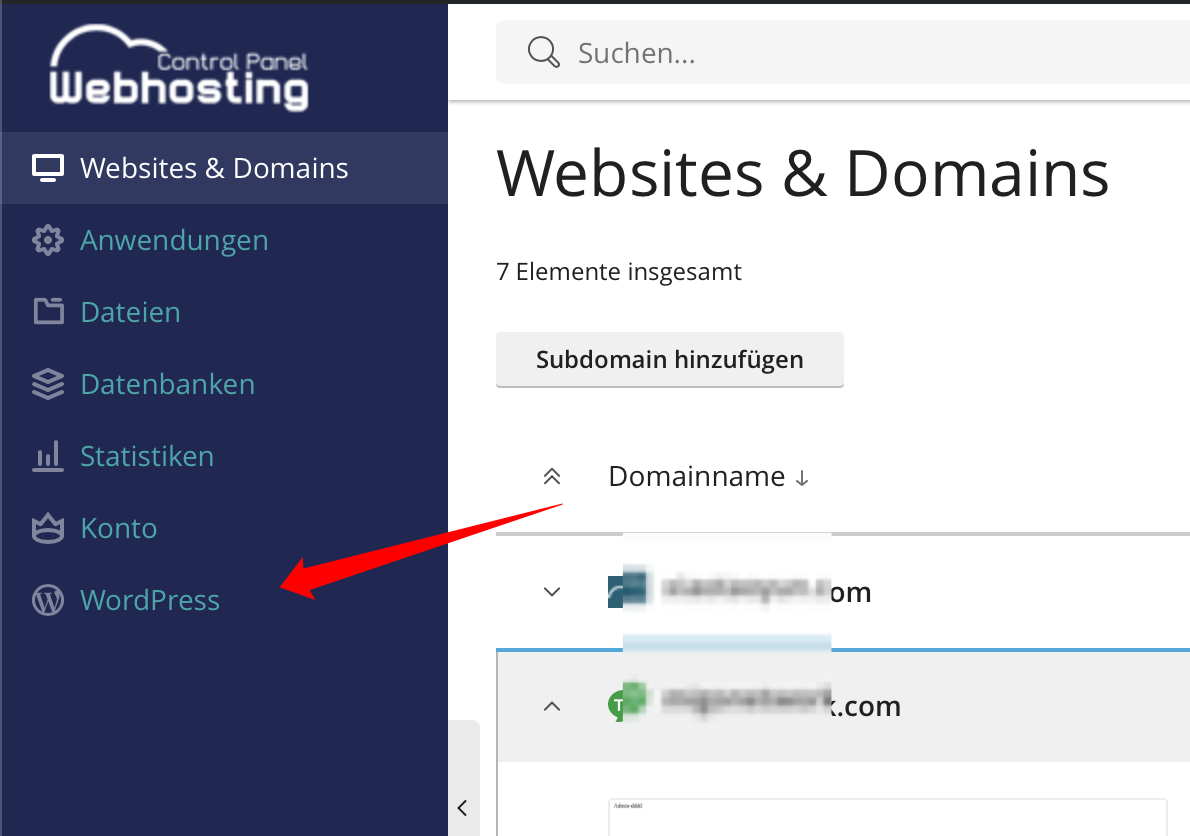Select the Websites & Domains menu entry
The image size is (1190, 836).
click(214, 168)
